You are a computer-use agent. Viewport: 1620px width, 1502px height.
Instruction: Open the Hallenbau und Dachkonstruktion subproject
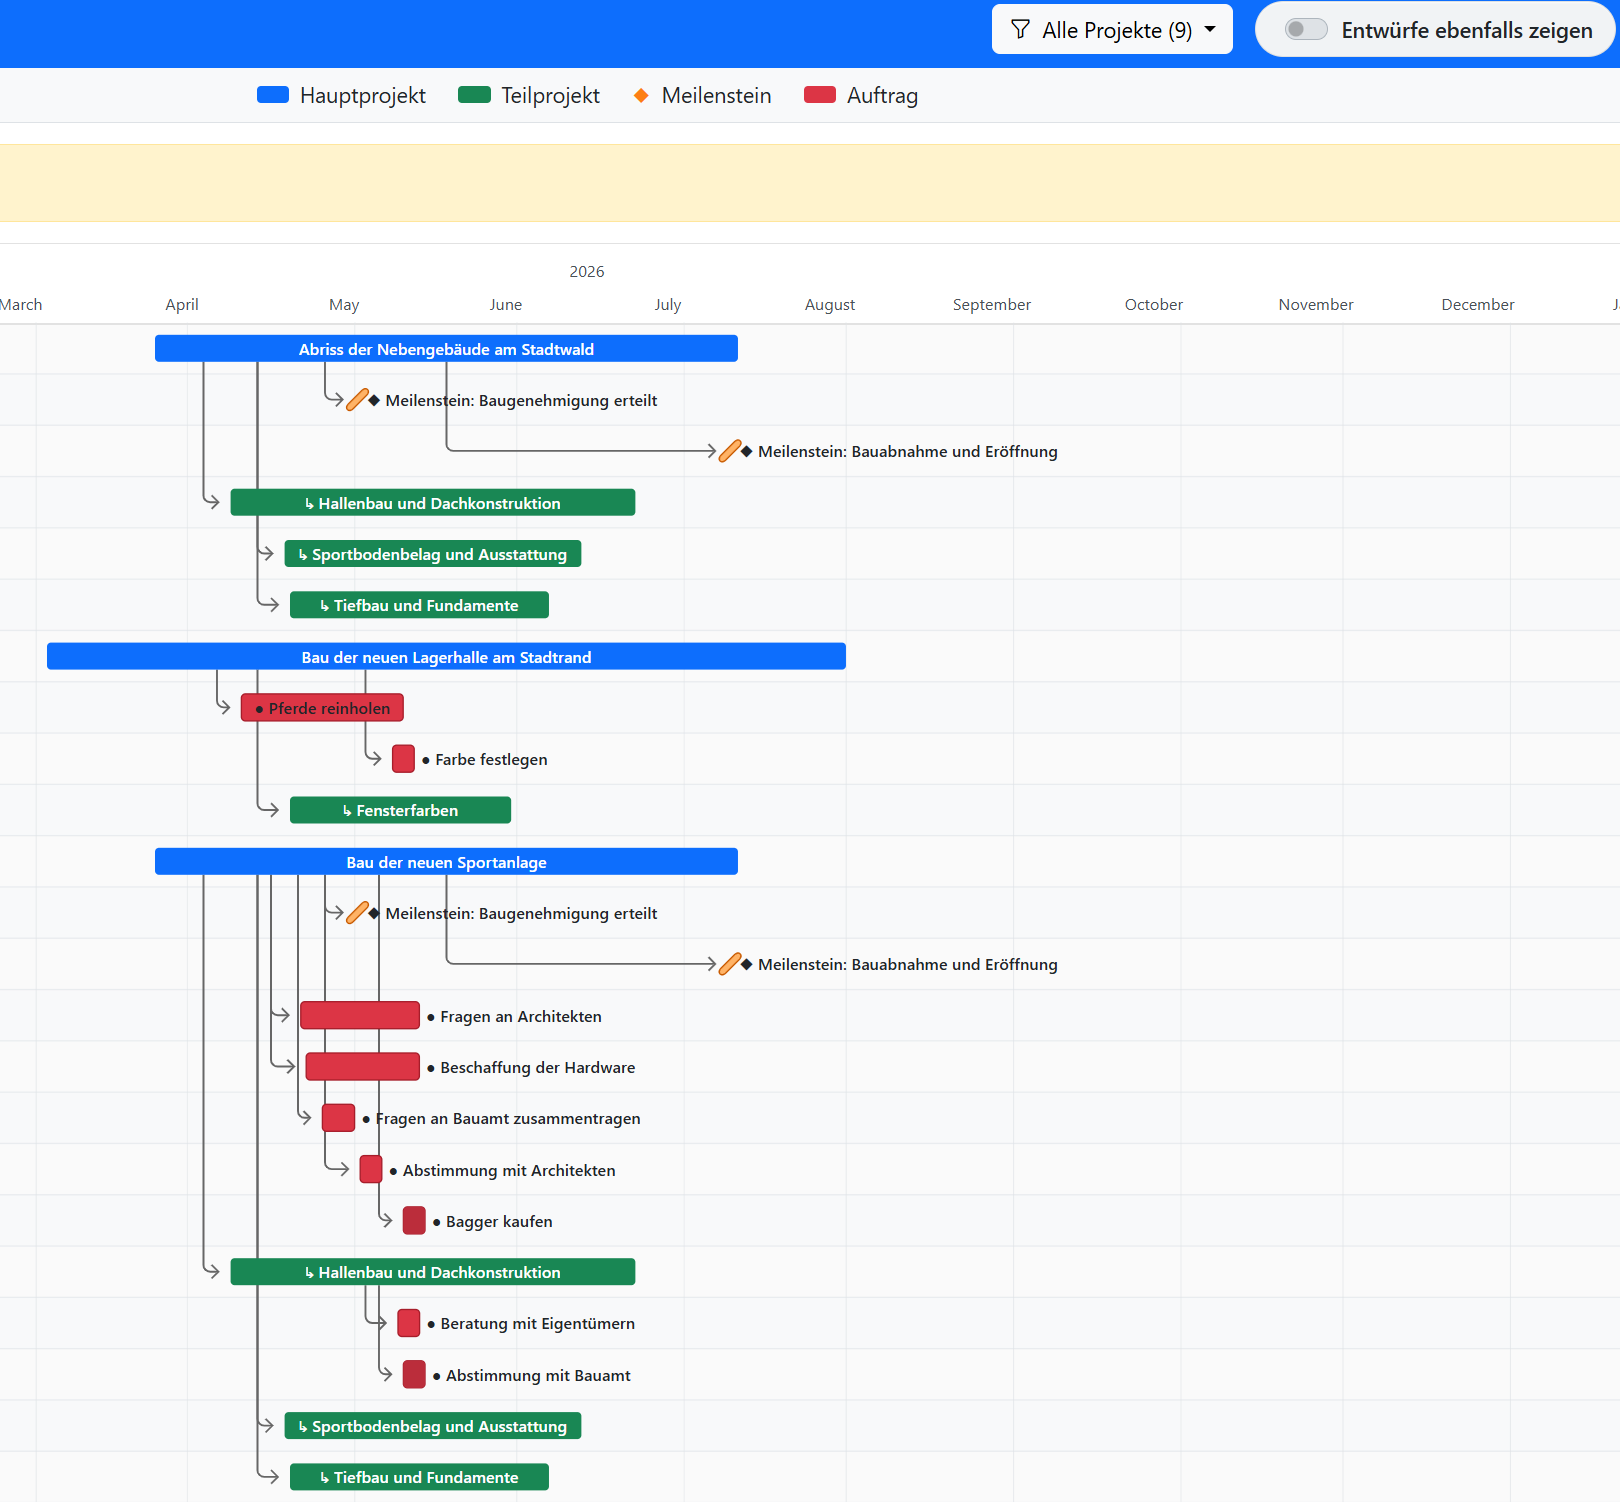pos(432,502)
